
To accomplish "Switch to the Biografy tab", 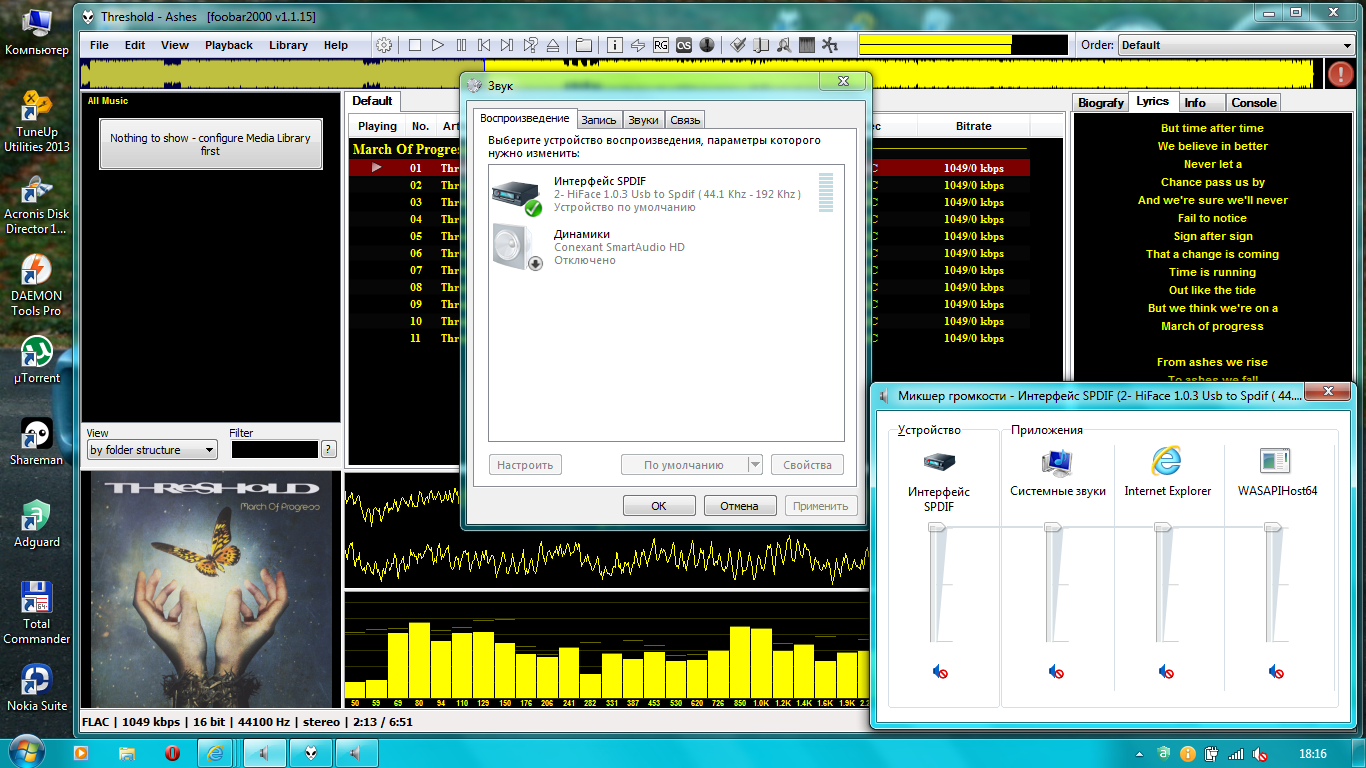I will [x=1101, y=102].
